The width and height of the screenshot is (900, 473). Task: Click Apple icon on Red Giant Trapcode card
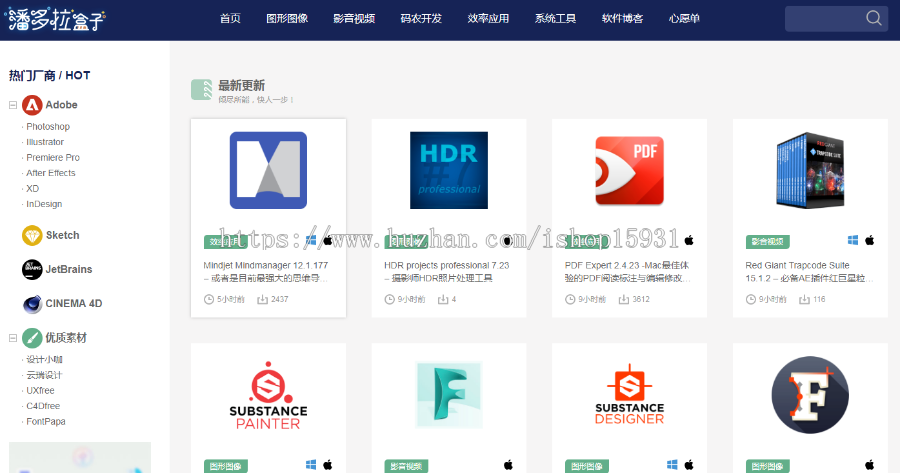[x=870, y=241]
